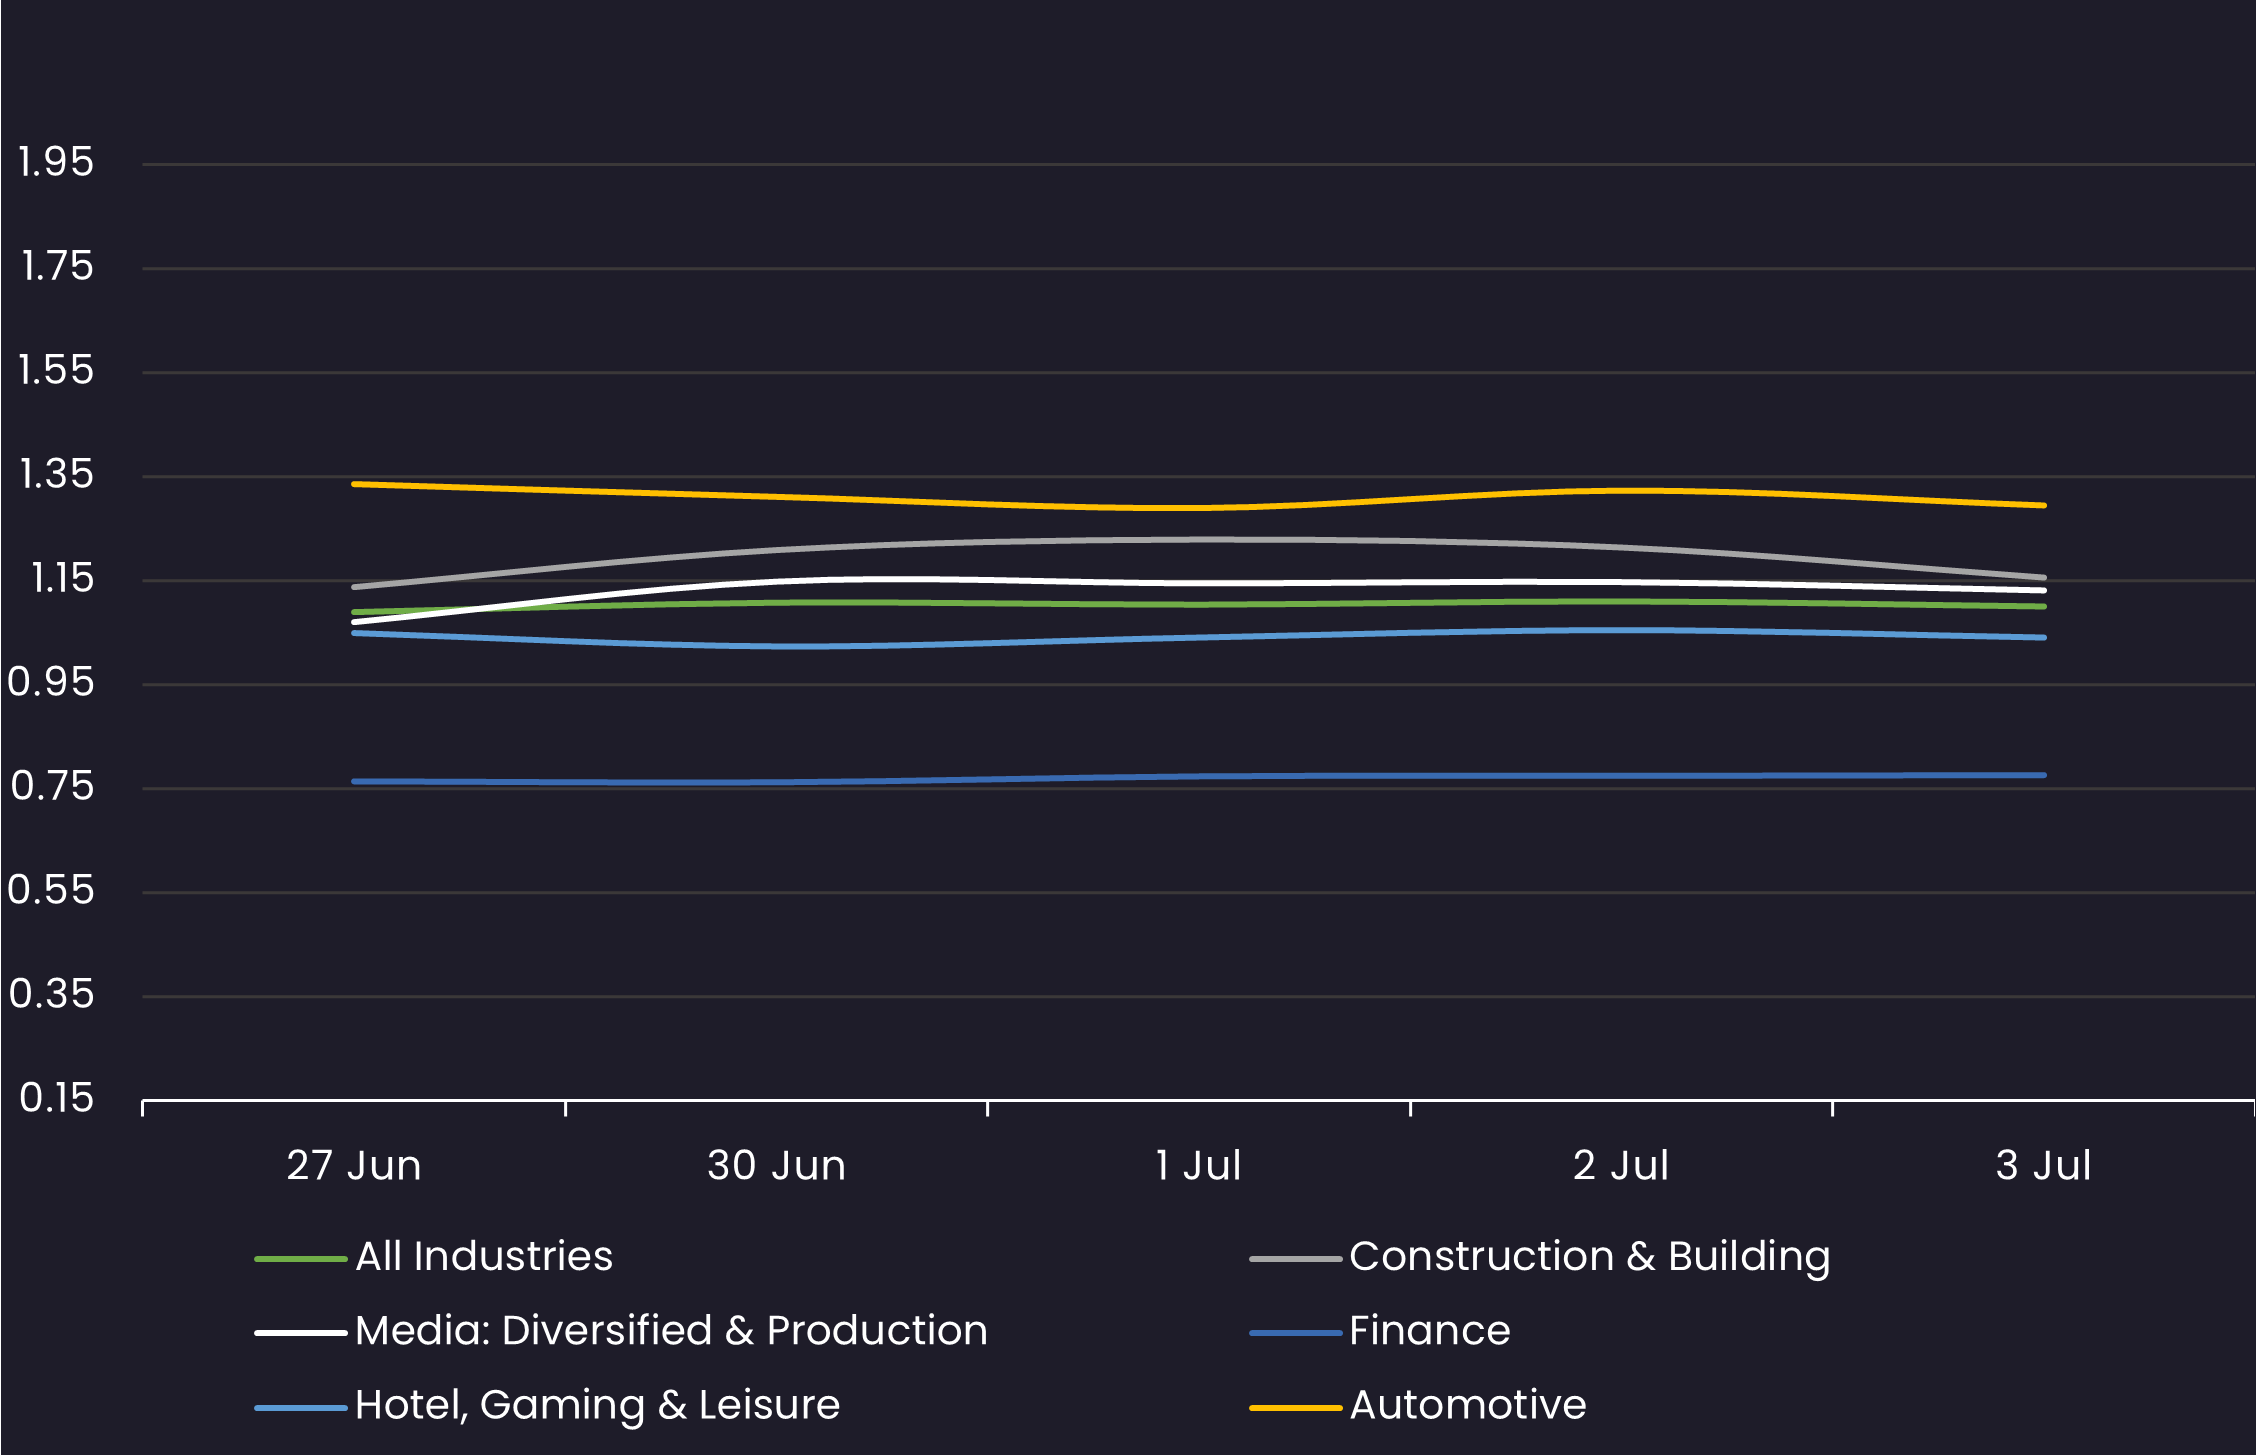Click the 0.75 y-axis value

[53, 786]
